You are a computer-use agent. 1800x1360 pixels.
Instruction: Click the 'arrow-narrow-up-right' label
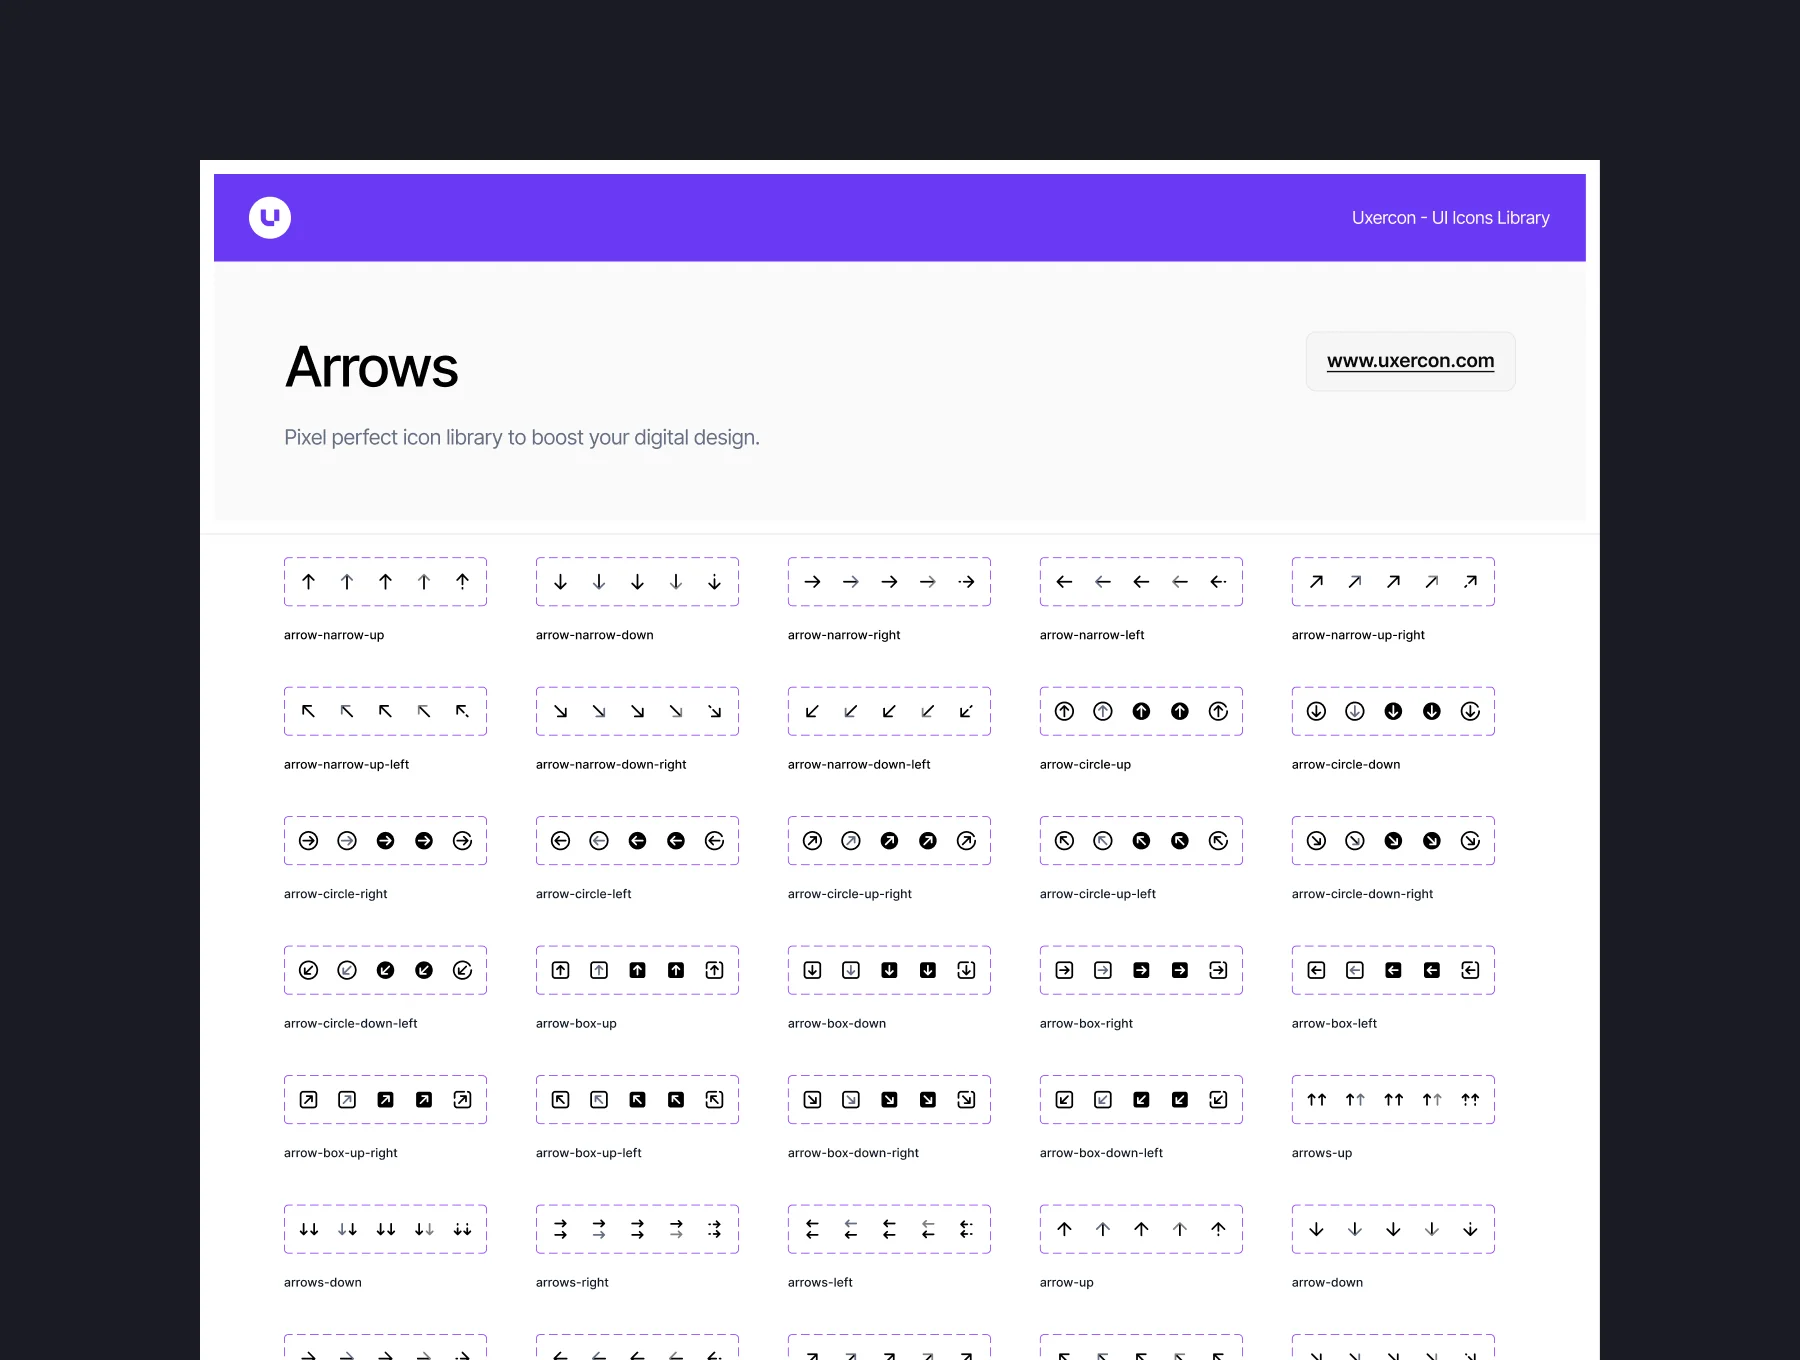[1358, 635]
